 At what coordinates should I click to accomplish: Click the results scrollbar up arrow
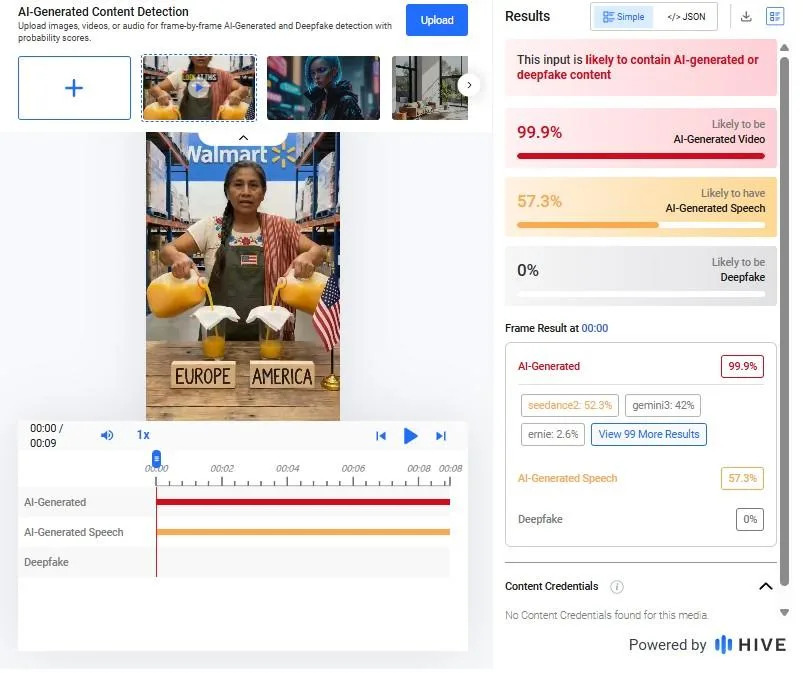click(x=784, y=48)
